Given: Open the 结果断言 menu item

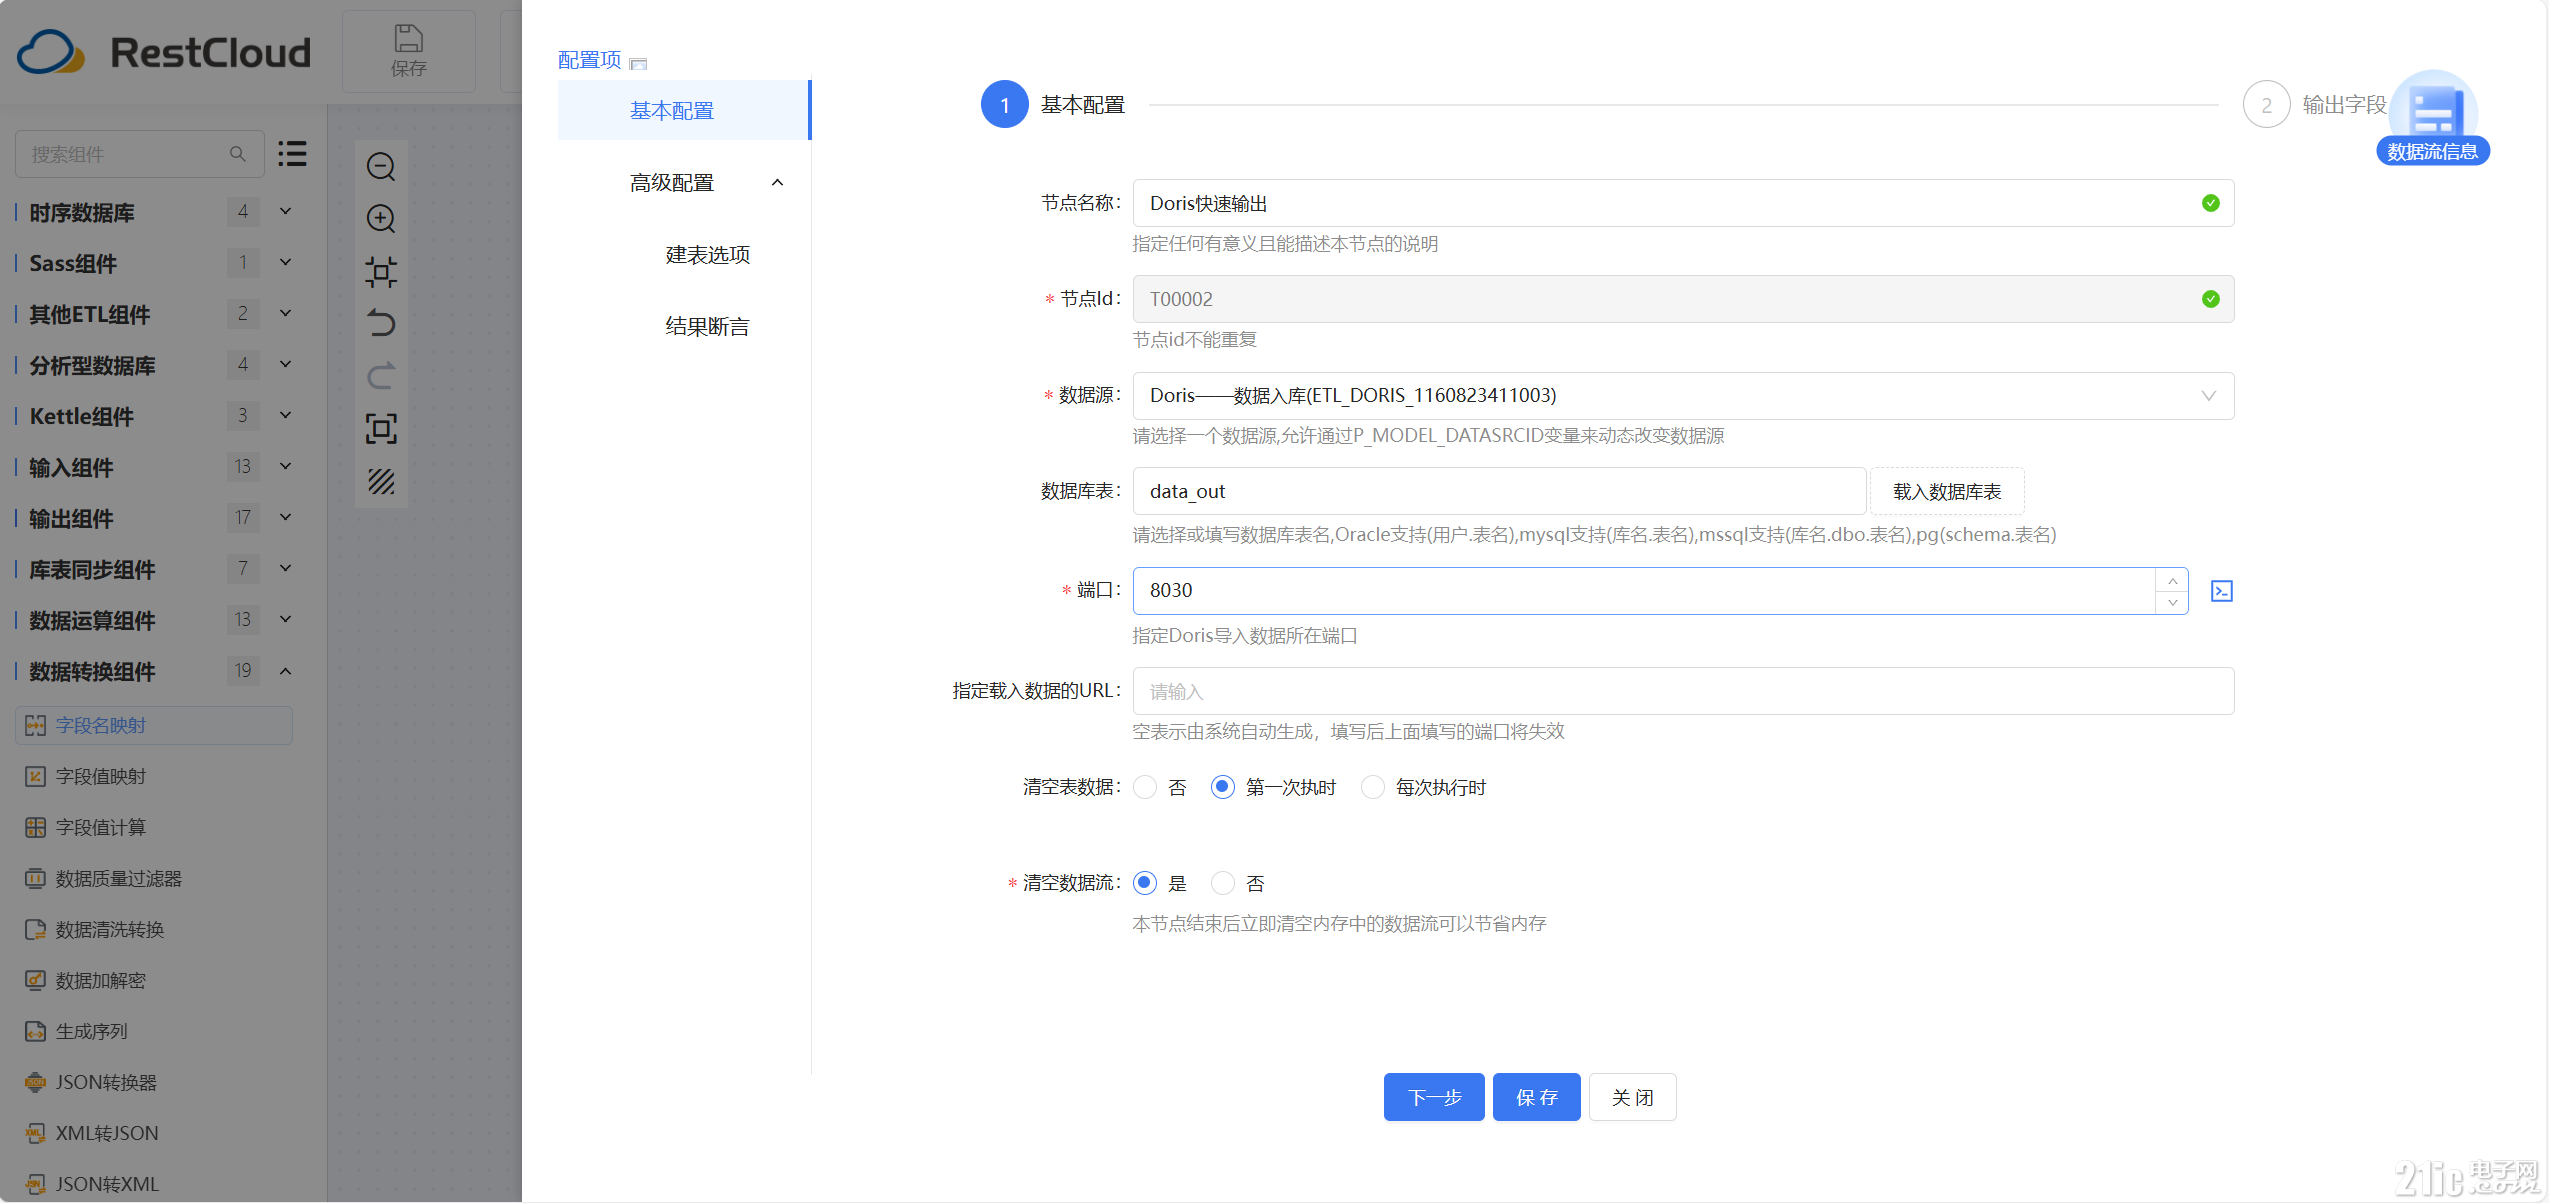Looking at the screenshot, I should point(707,327).
